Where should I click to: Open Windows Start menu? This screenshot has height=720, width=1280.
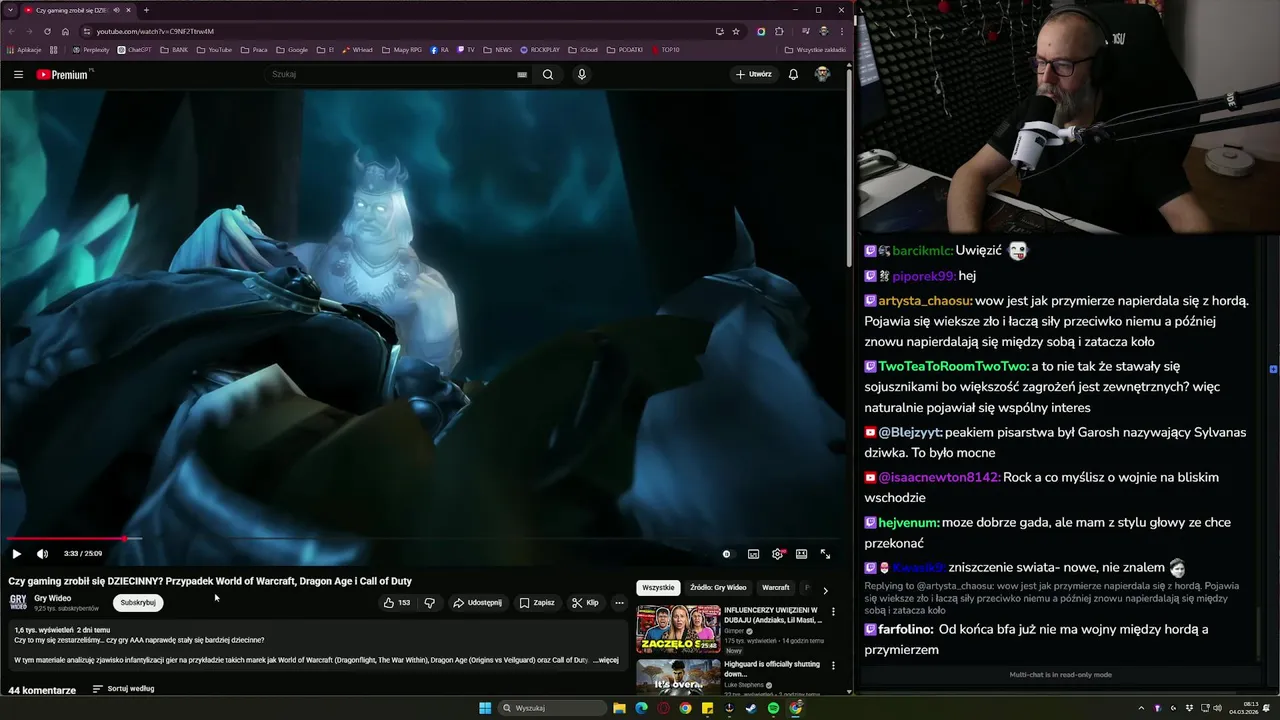pyautogui.click(x=485, y=708)
